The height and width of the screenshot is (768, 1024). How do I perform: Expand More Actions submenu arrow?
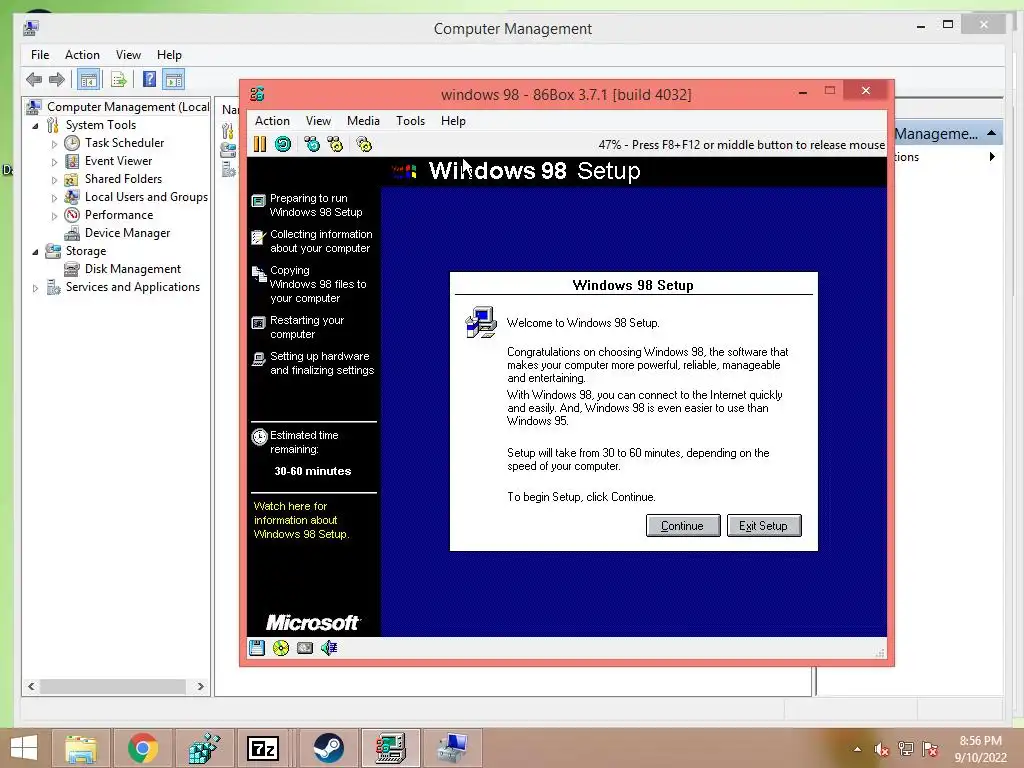pos(992,157)
